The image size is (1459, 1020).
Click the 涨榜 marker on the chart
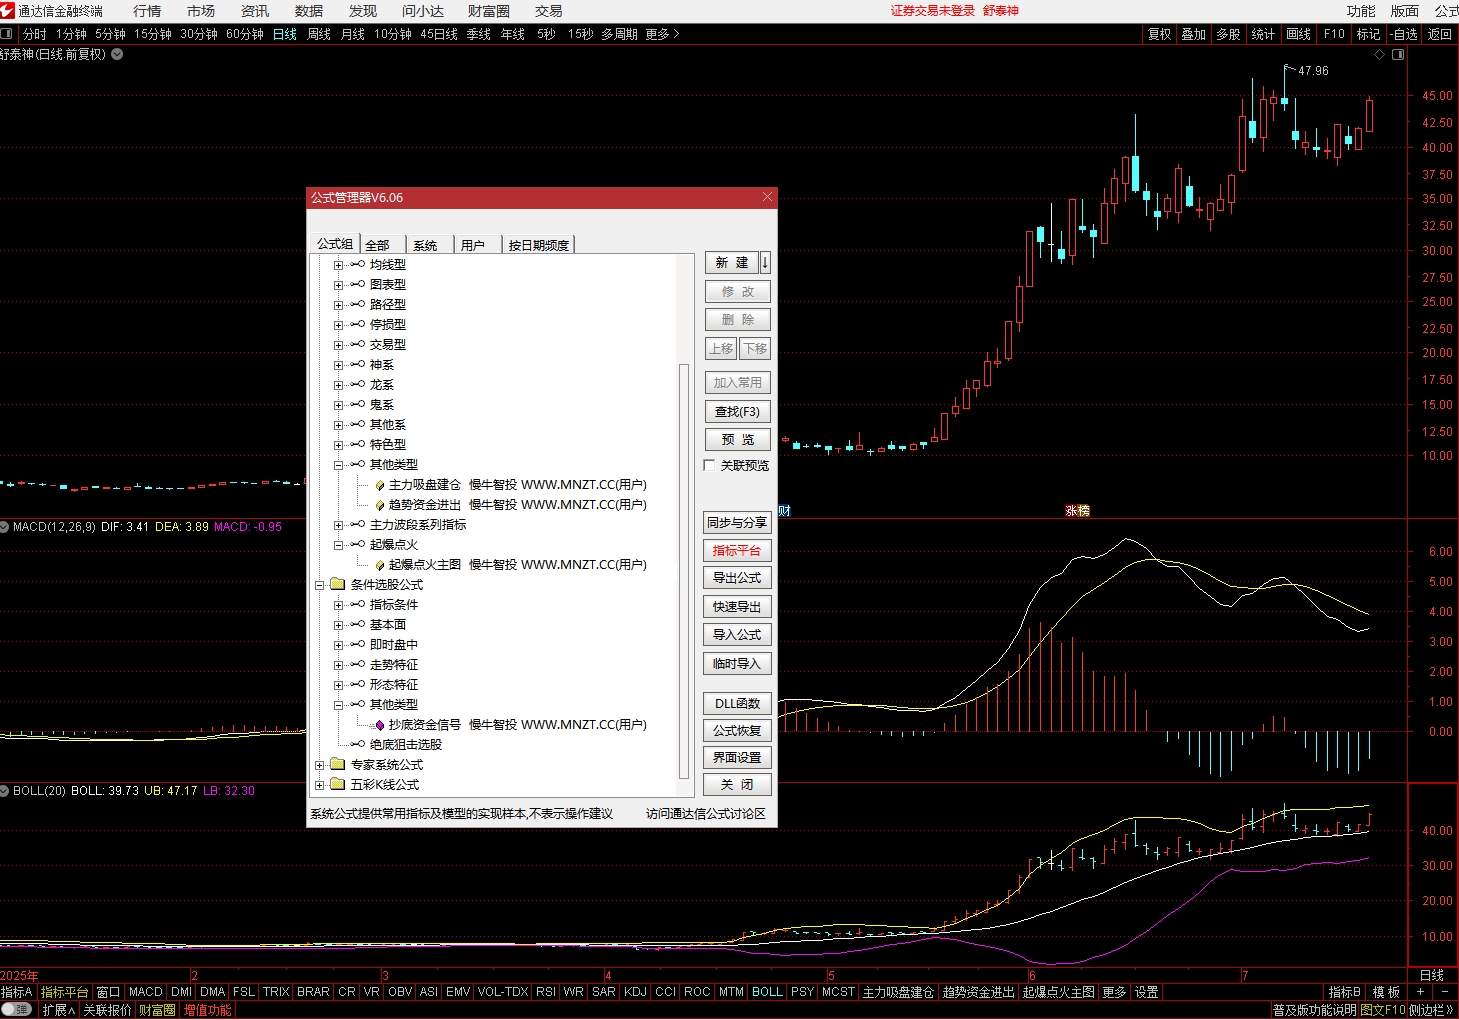coord(1077,510)
